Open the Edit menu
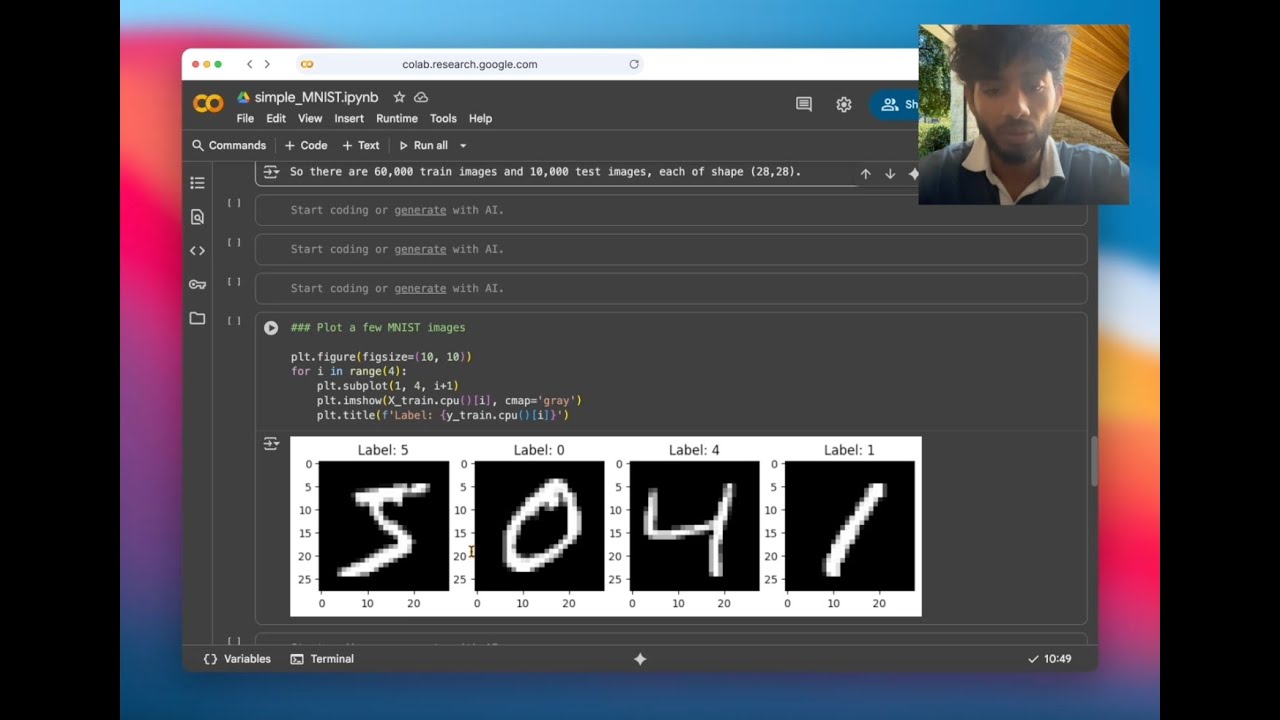The image size is (1280, 720). pyautogui.click(x=276, y=118)
